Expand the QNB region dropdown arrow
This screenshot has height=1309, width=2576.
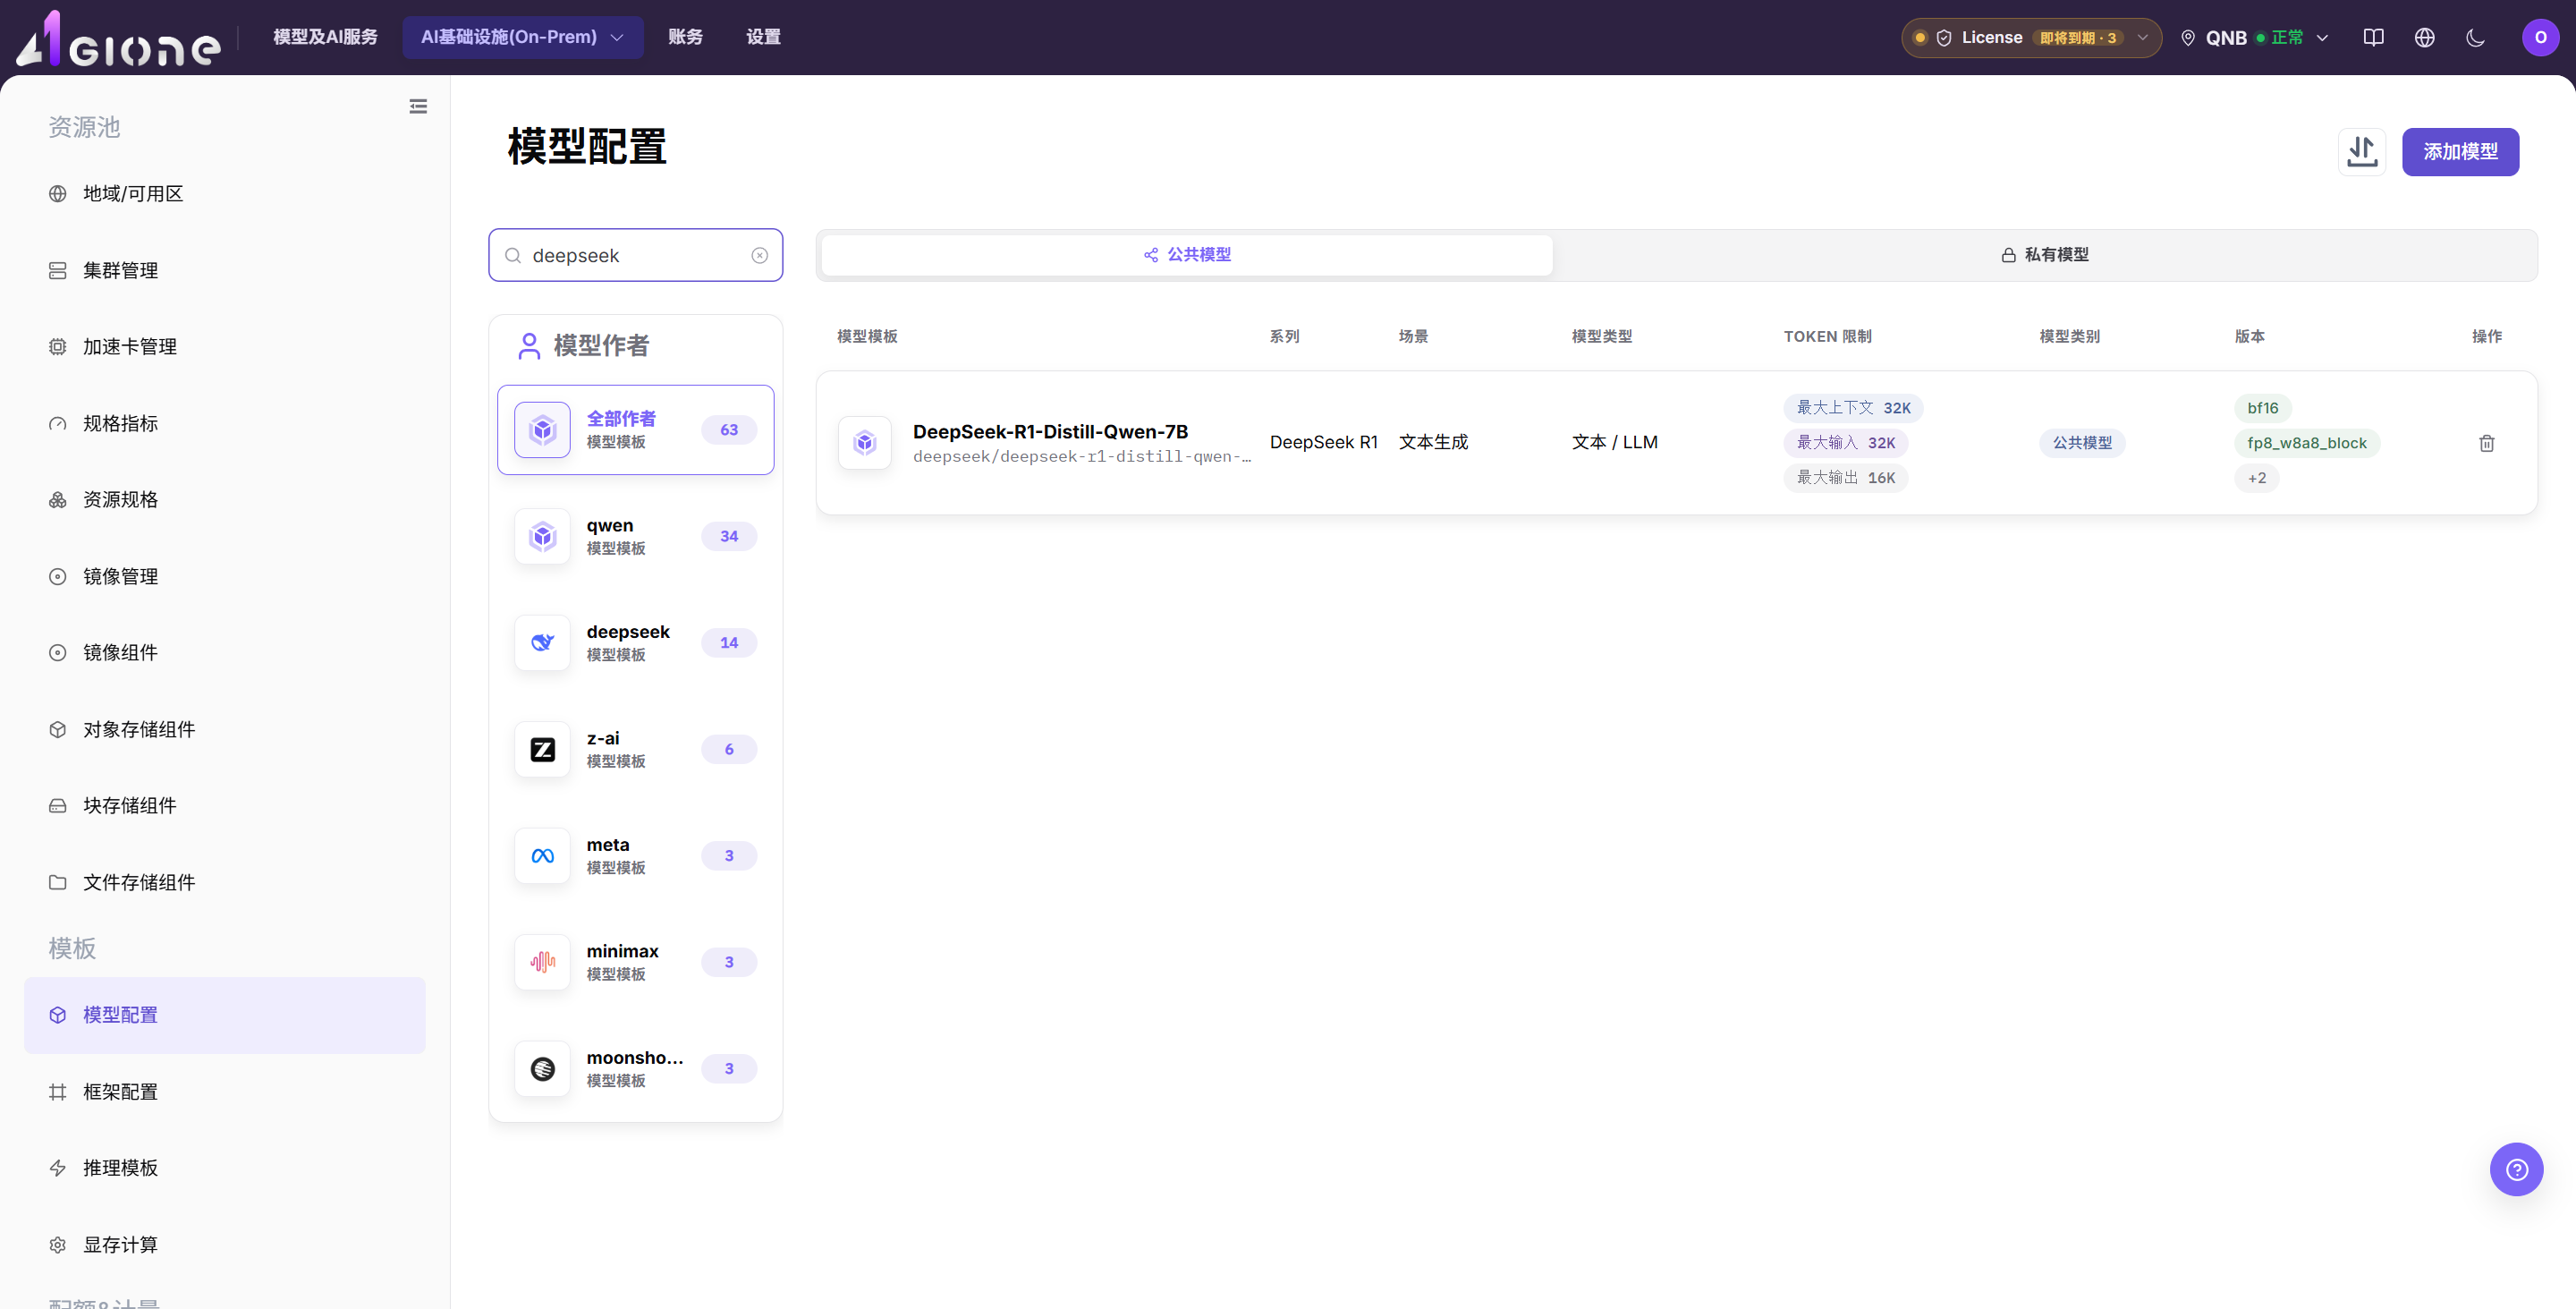pyautogui.click(x=2322, y=38)
